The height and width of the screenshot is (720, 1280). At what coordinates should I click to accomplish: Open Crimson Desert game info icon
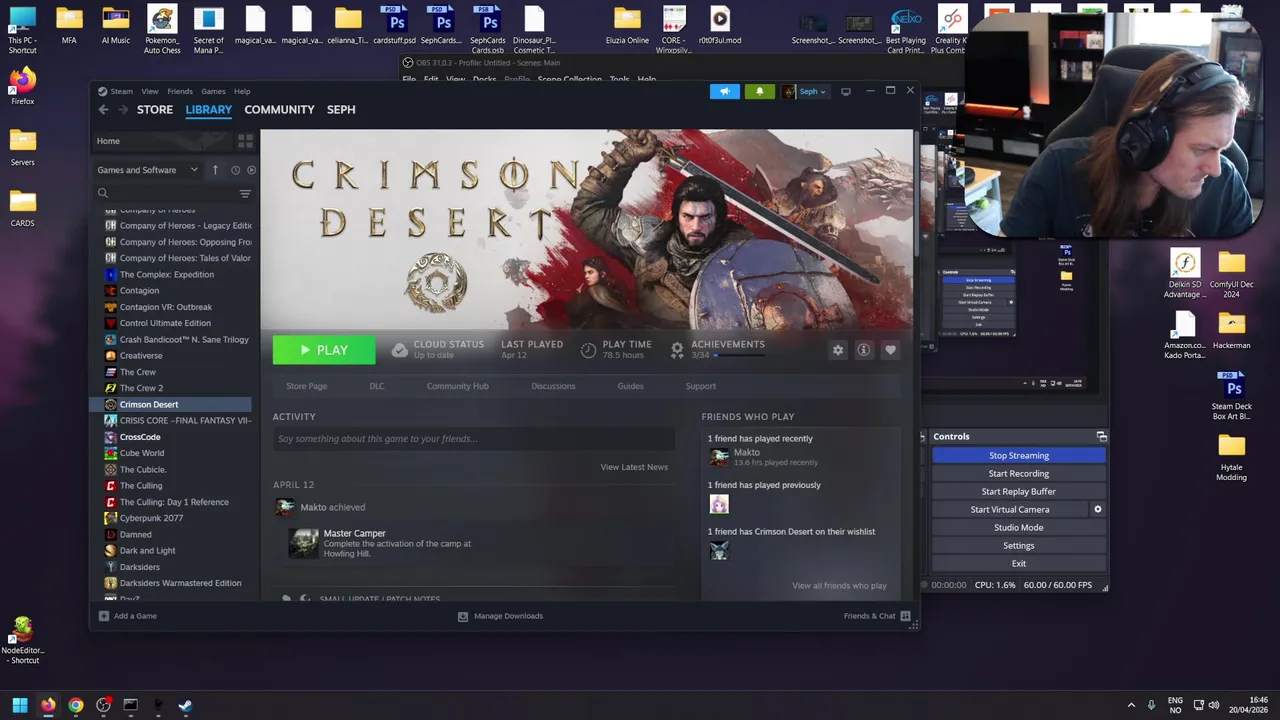(864, 350)
